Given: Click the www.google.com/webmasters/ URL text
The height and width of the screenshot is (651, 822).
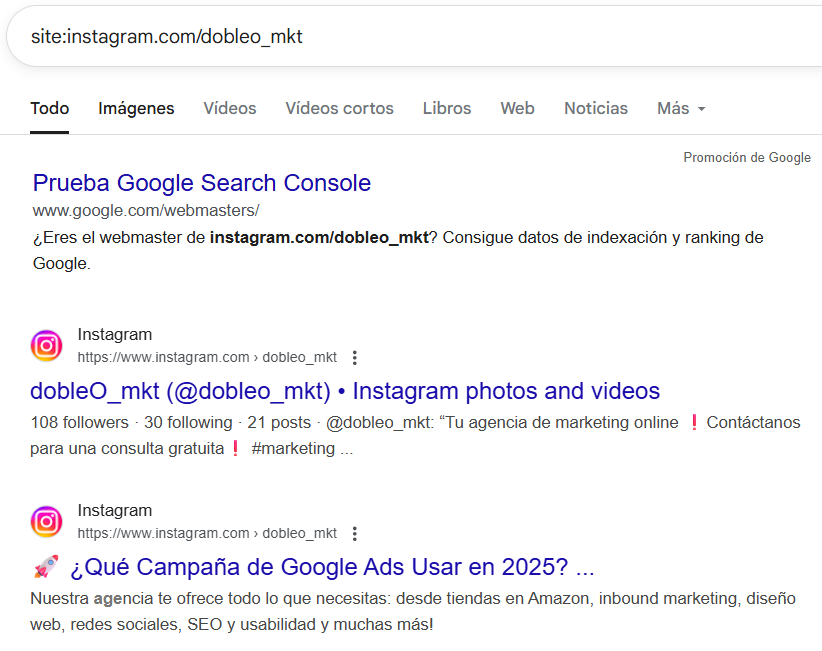Looking at the screenshot, I should pyautogui.click(x=145, y=210).
